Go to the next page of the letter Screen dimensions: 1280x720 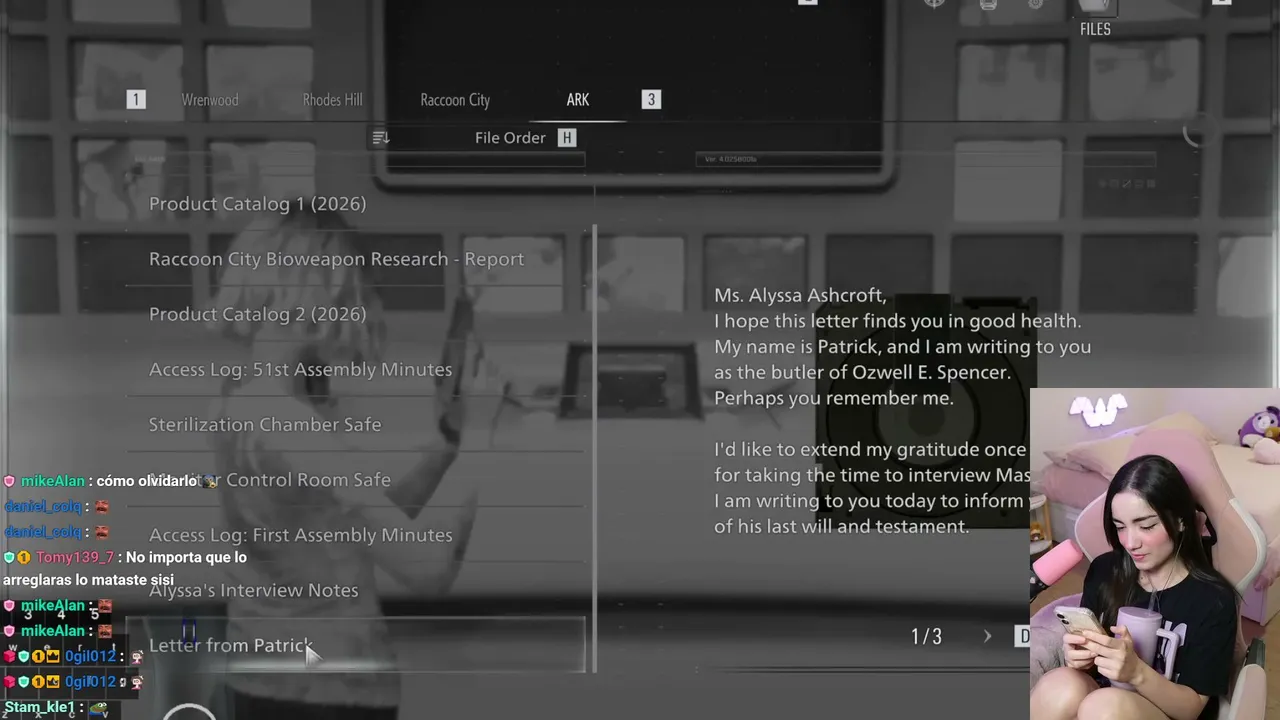987,636
